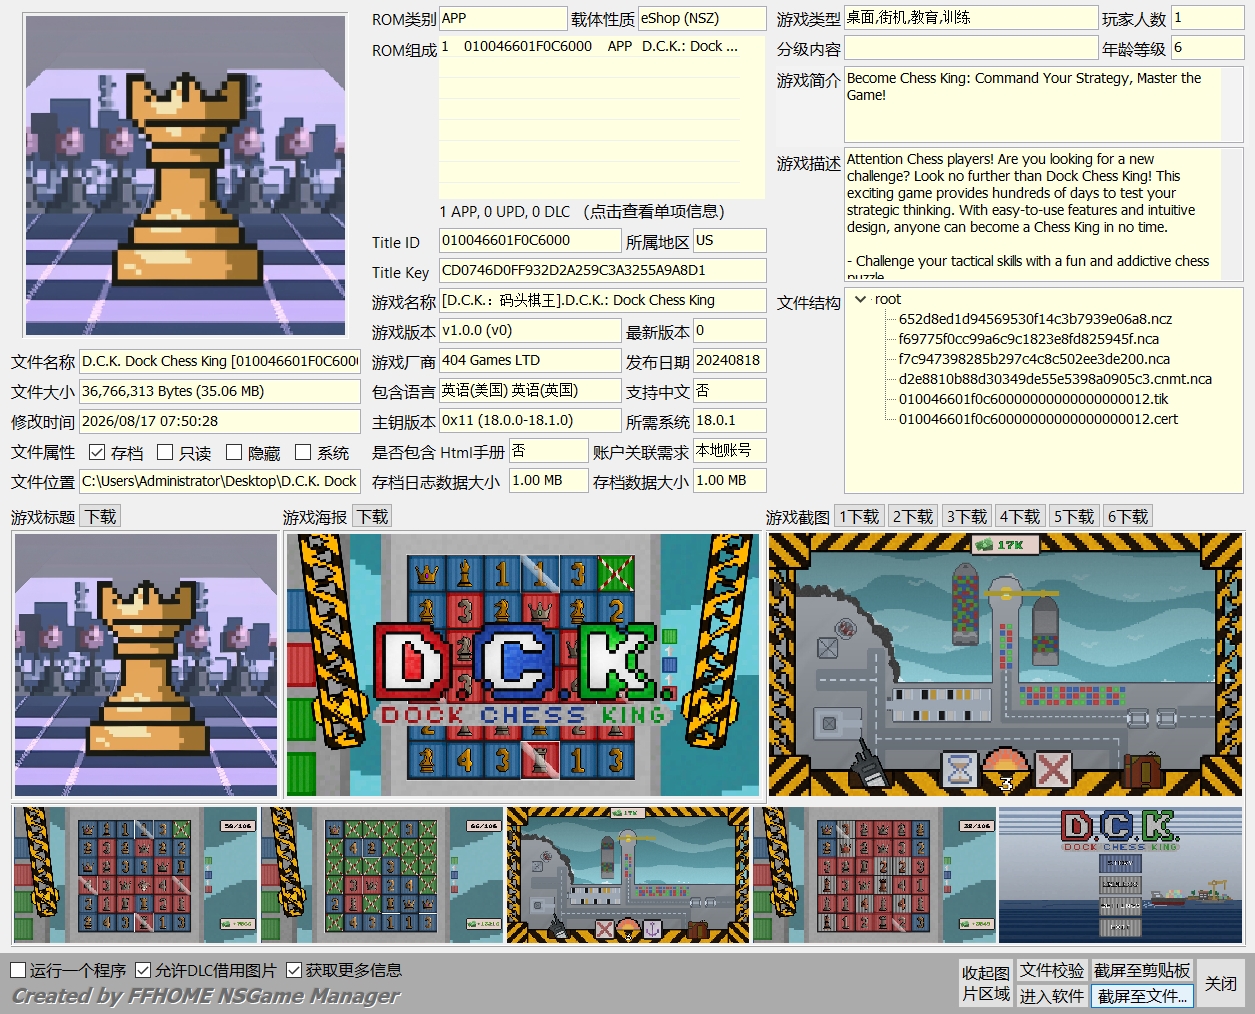This screenshot has width=1255, height=1014.
Task: Open the D.C.K. Dock Chess King poster image
Action: (x=523, y=664)
